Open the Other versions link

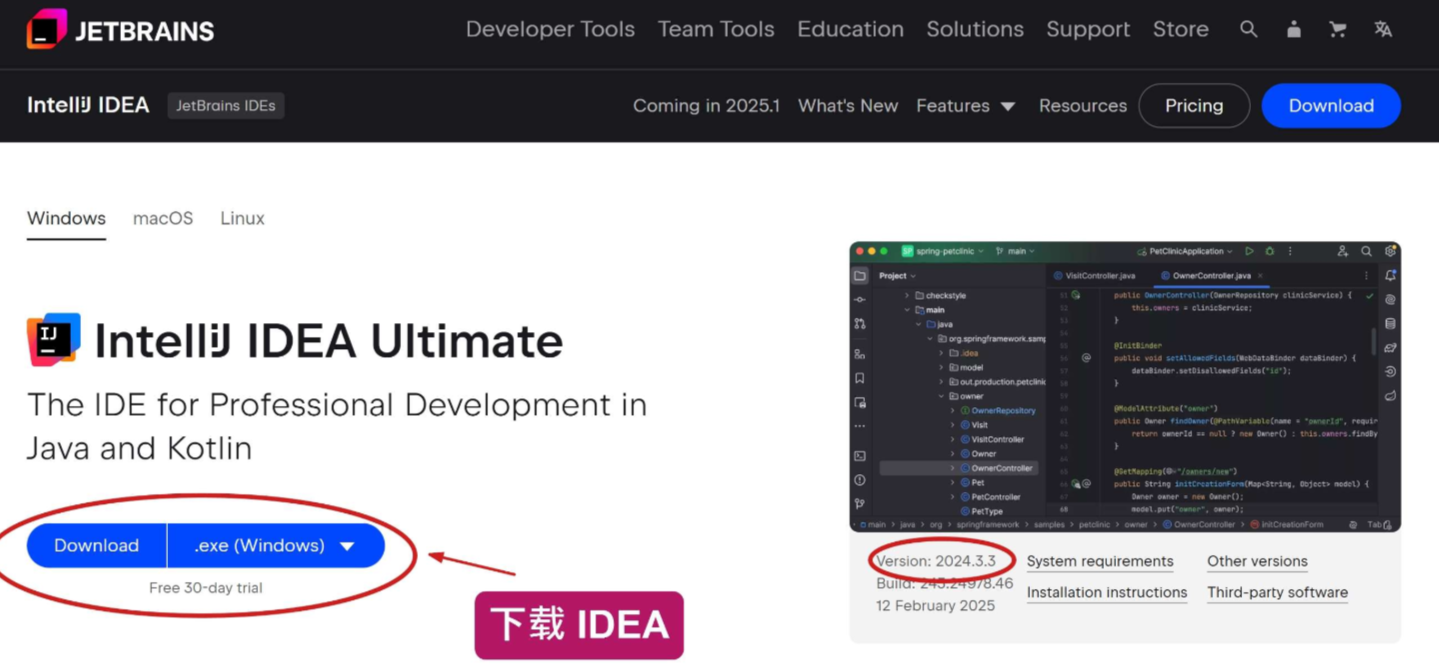point(1257,561)
